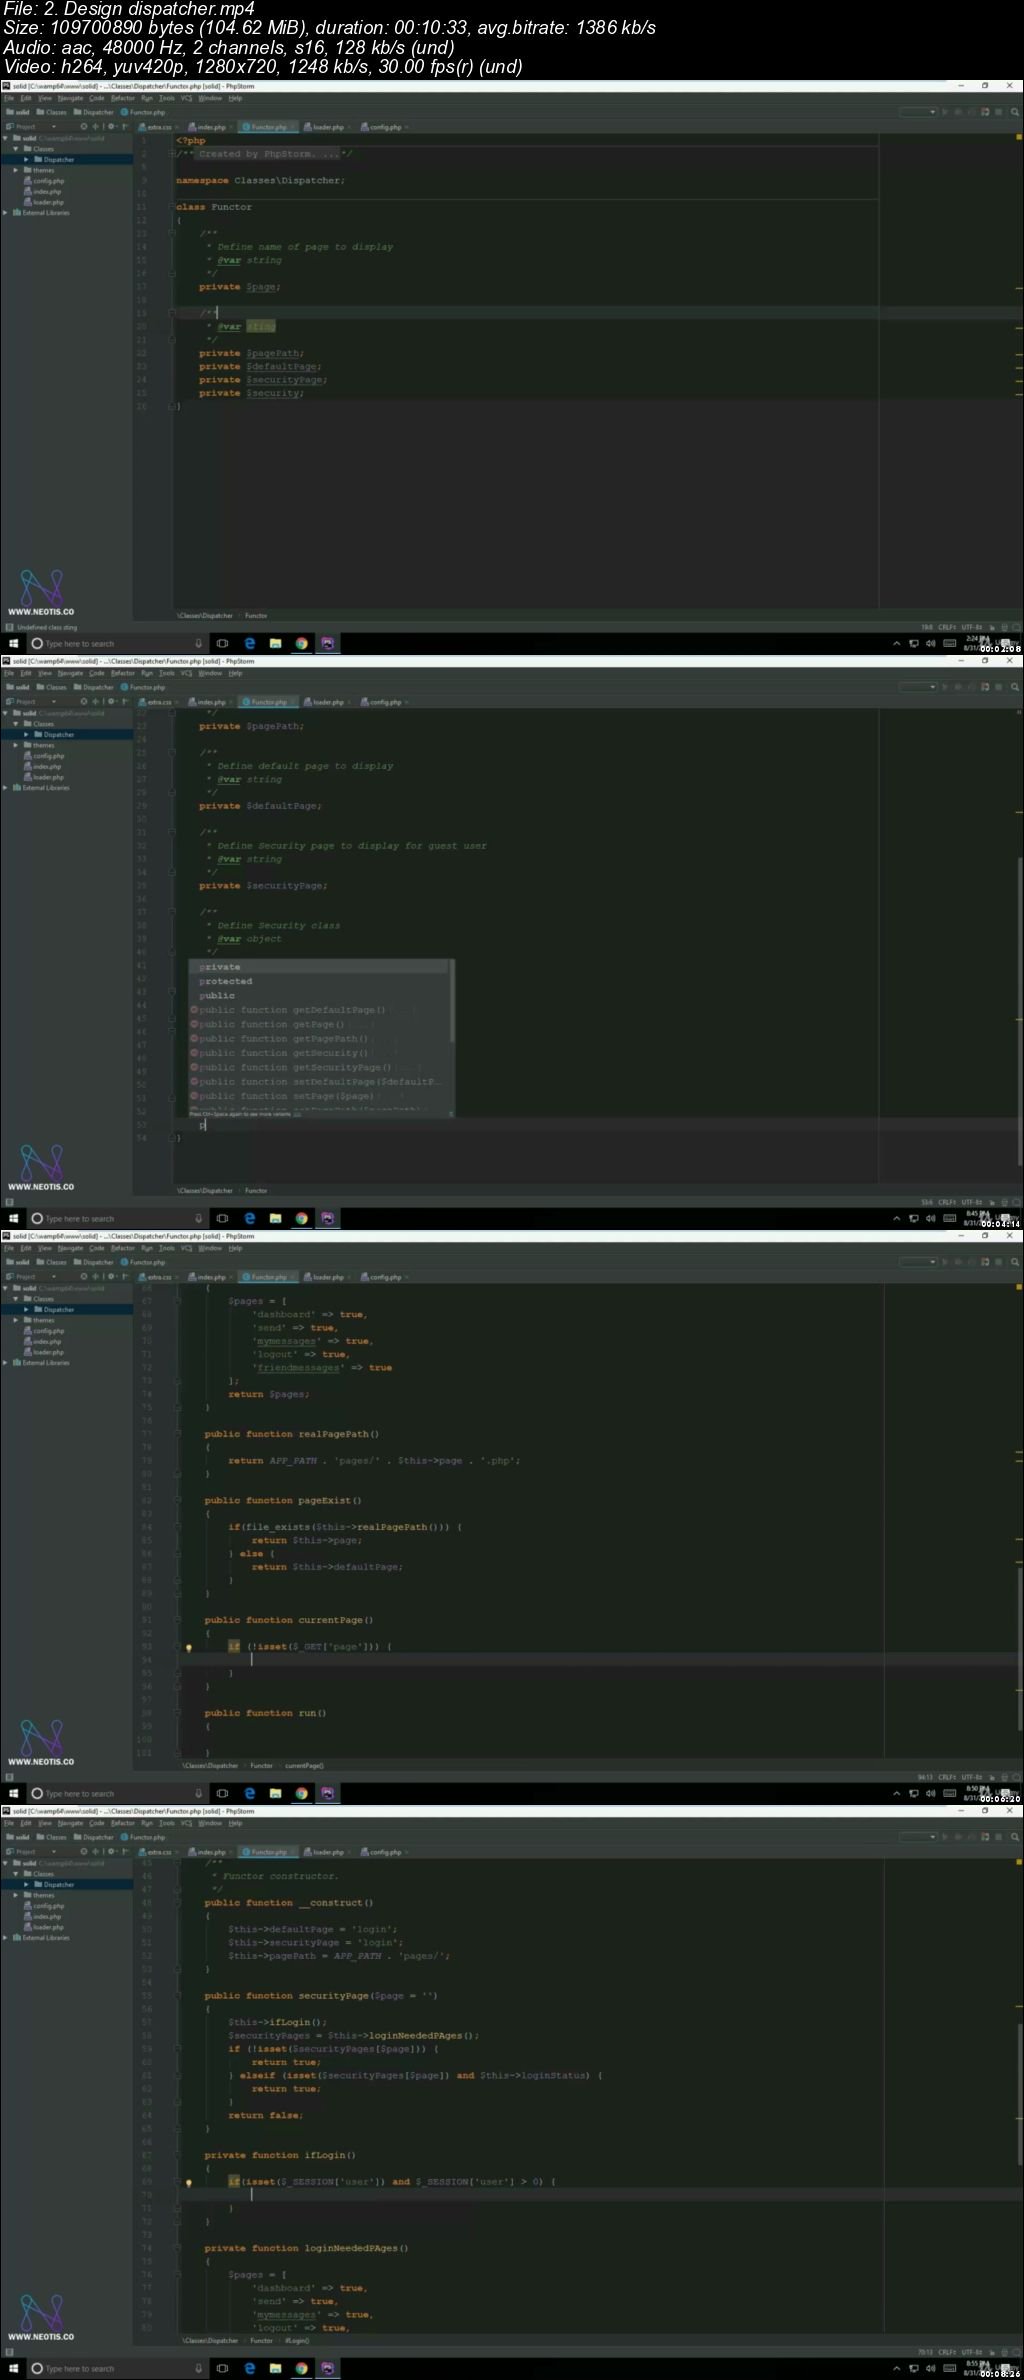This screenshot has height=2380, width=1024.
Task: Click the UTF-8 encoding status entry in the 00:02:08 frame
Action: tap(972, 628)
